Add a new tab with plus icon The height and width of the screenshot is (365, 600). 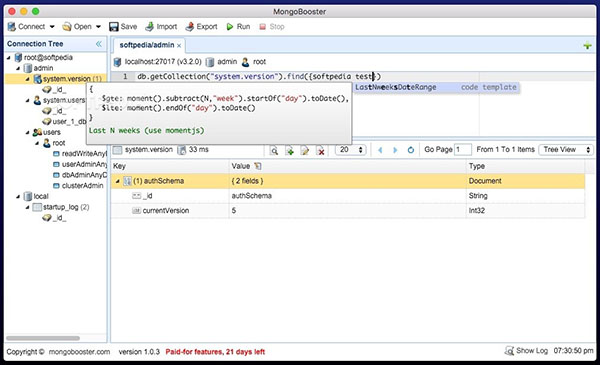coord(587,46)
